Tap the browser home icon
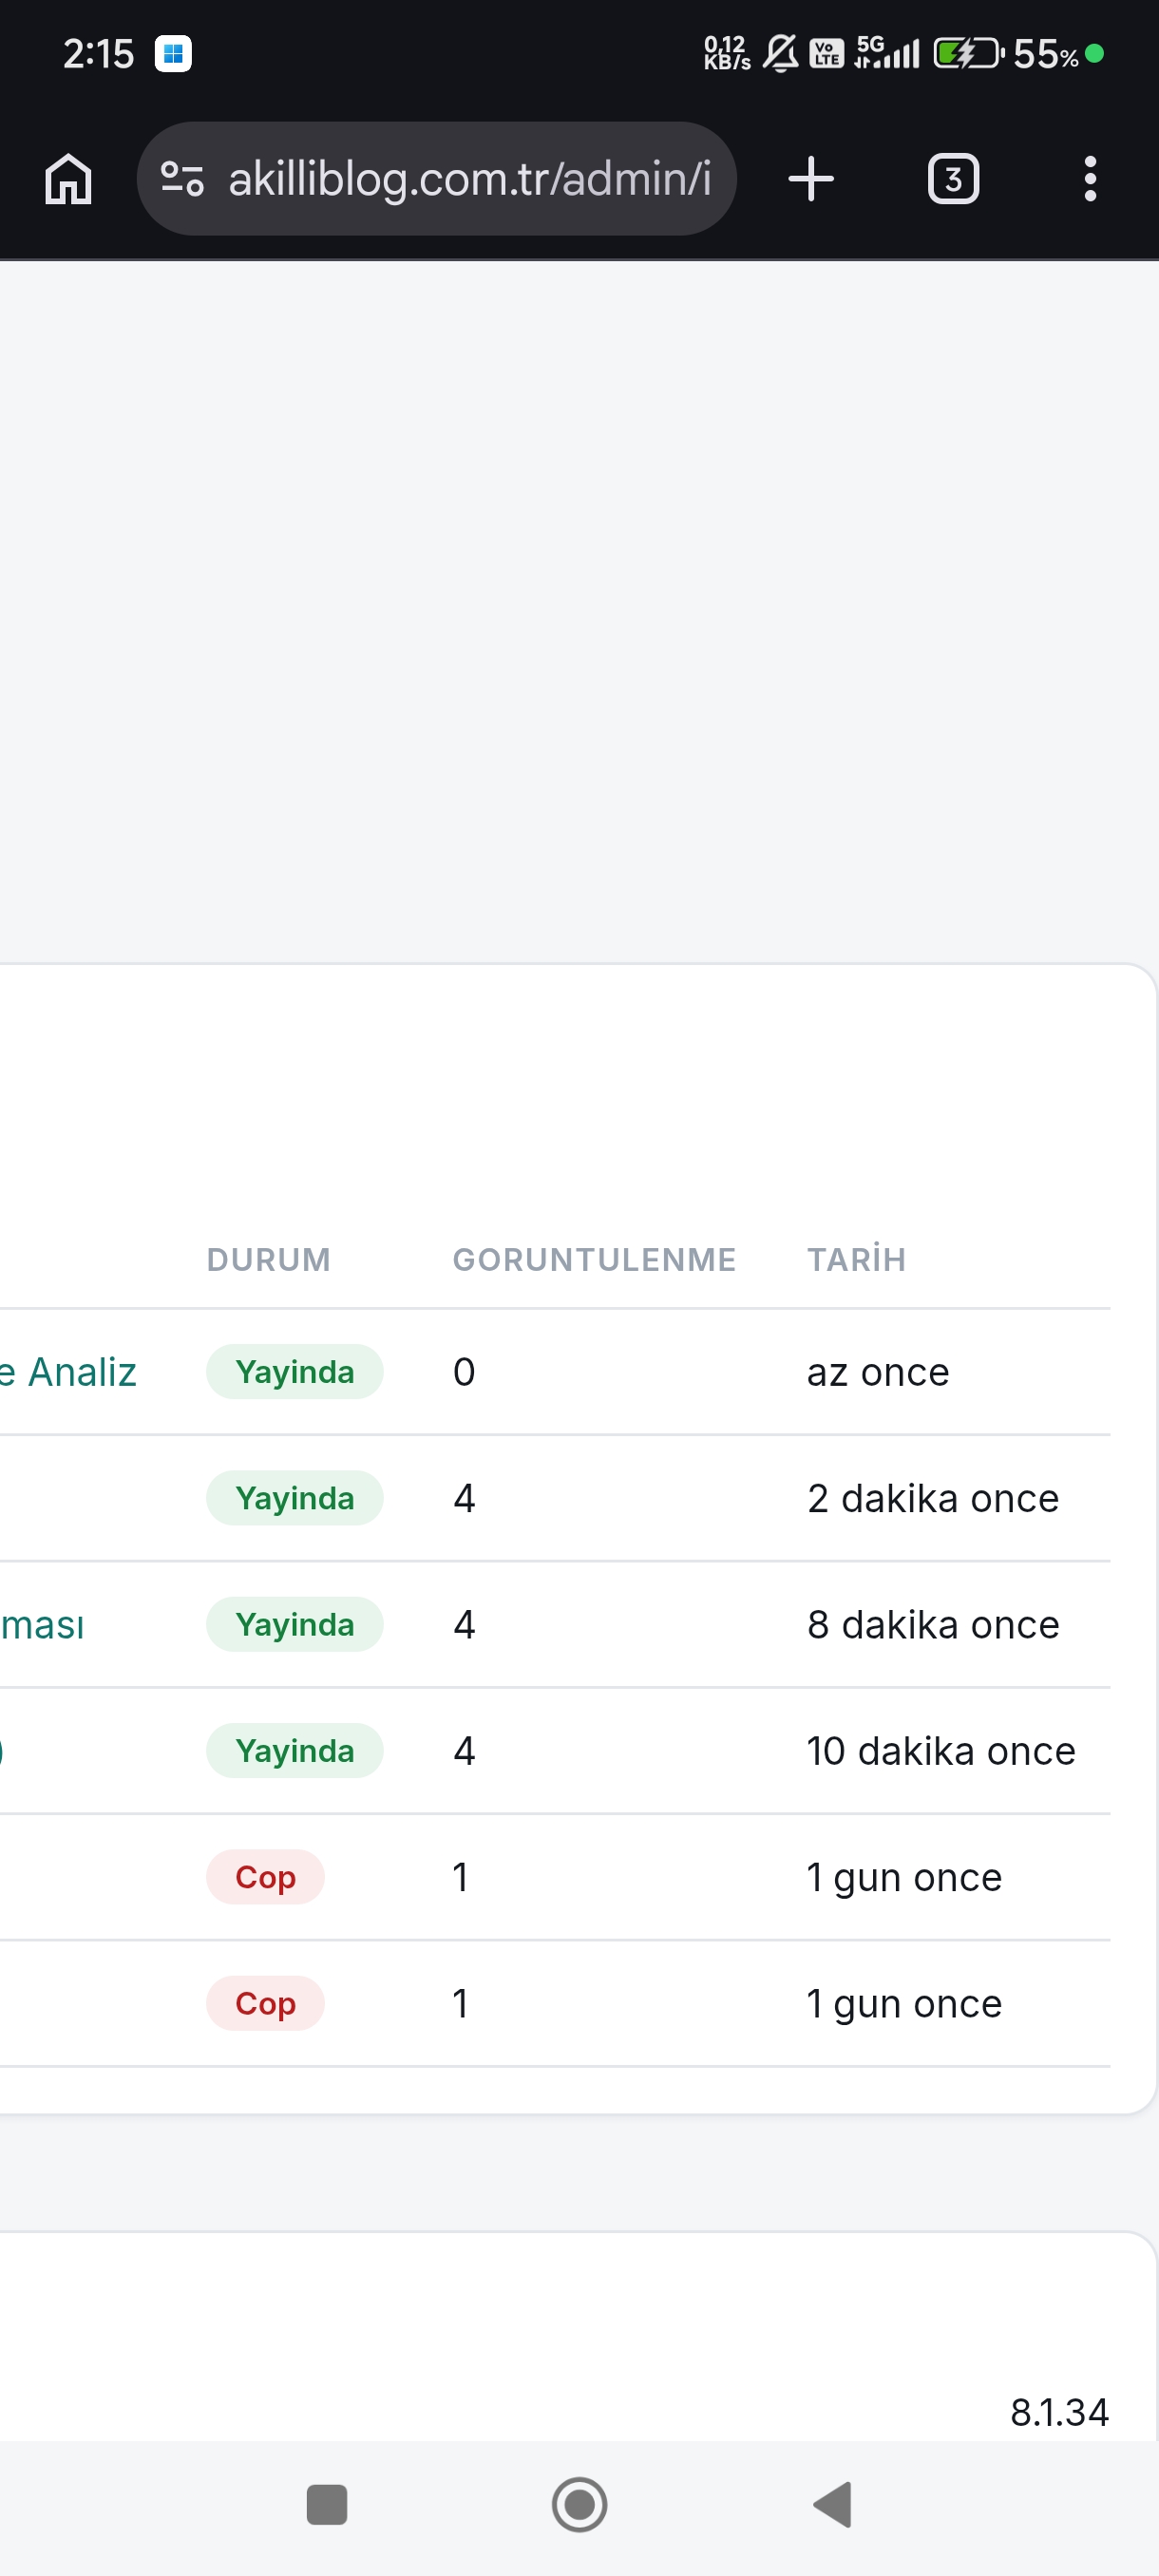This screenshot has height=2576, width=1159. coord(69,179)
